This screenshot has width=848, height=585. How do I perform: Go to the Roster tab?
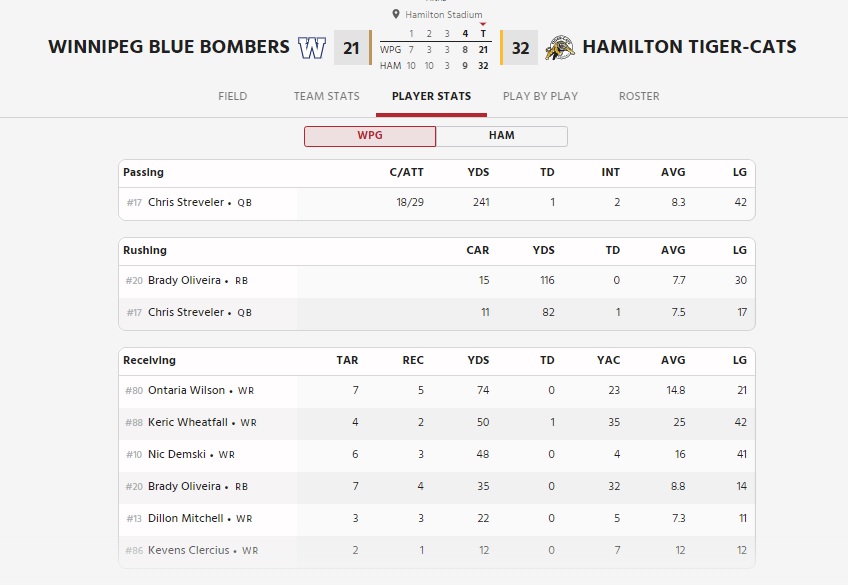pyautogui.click(x=639, y=96)
